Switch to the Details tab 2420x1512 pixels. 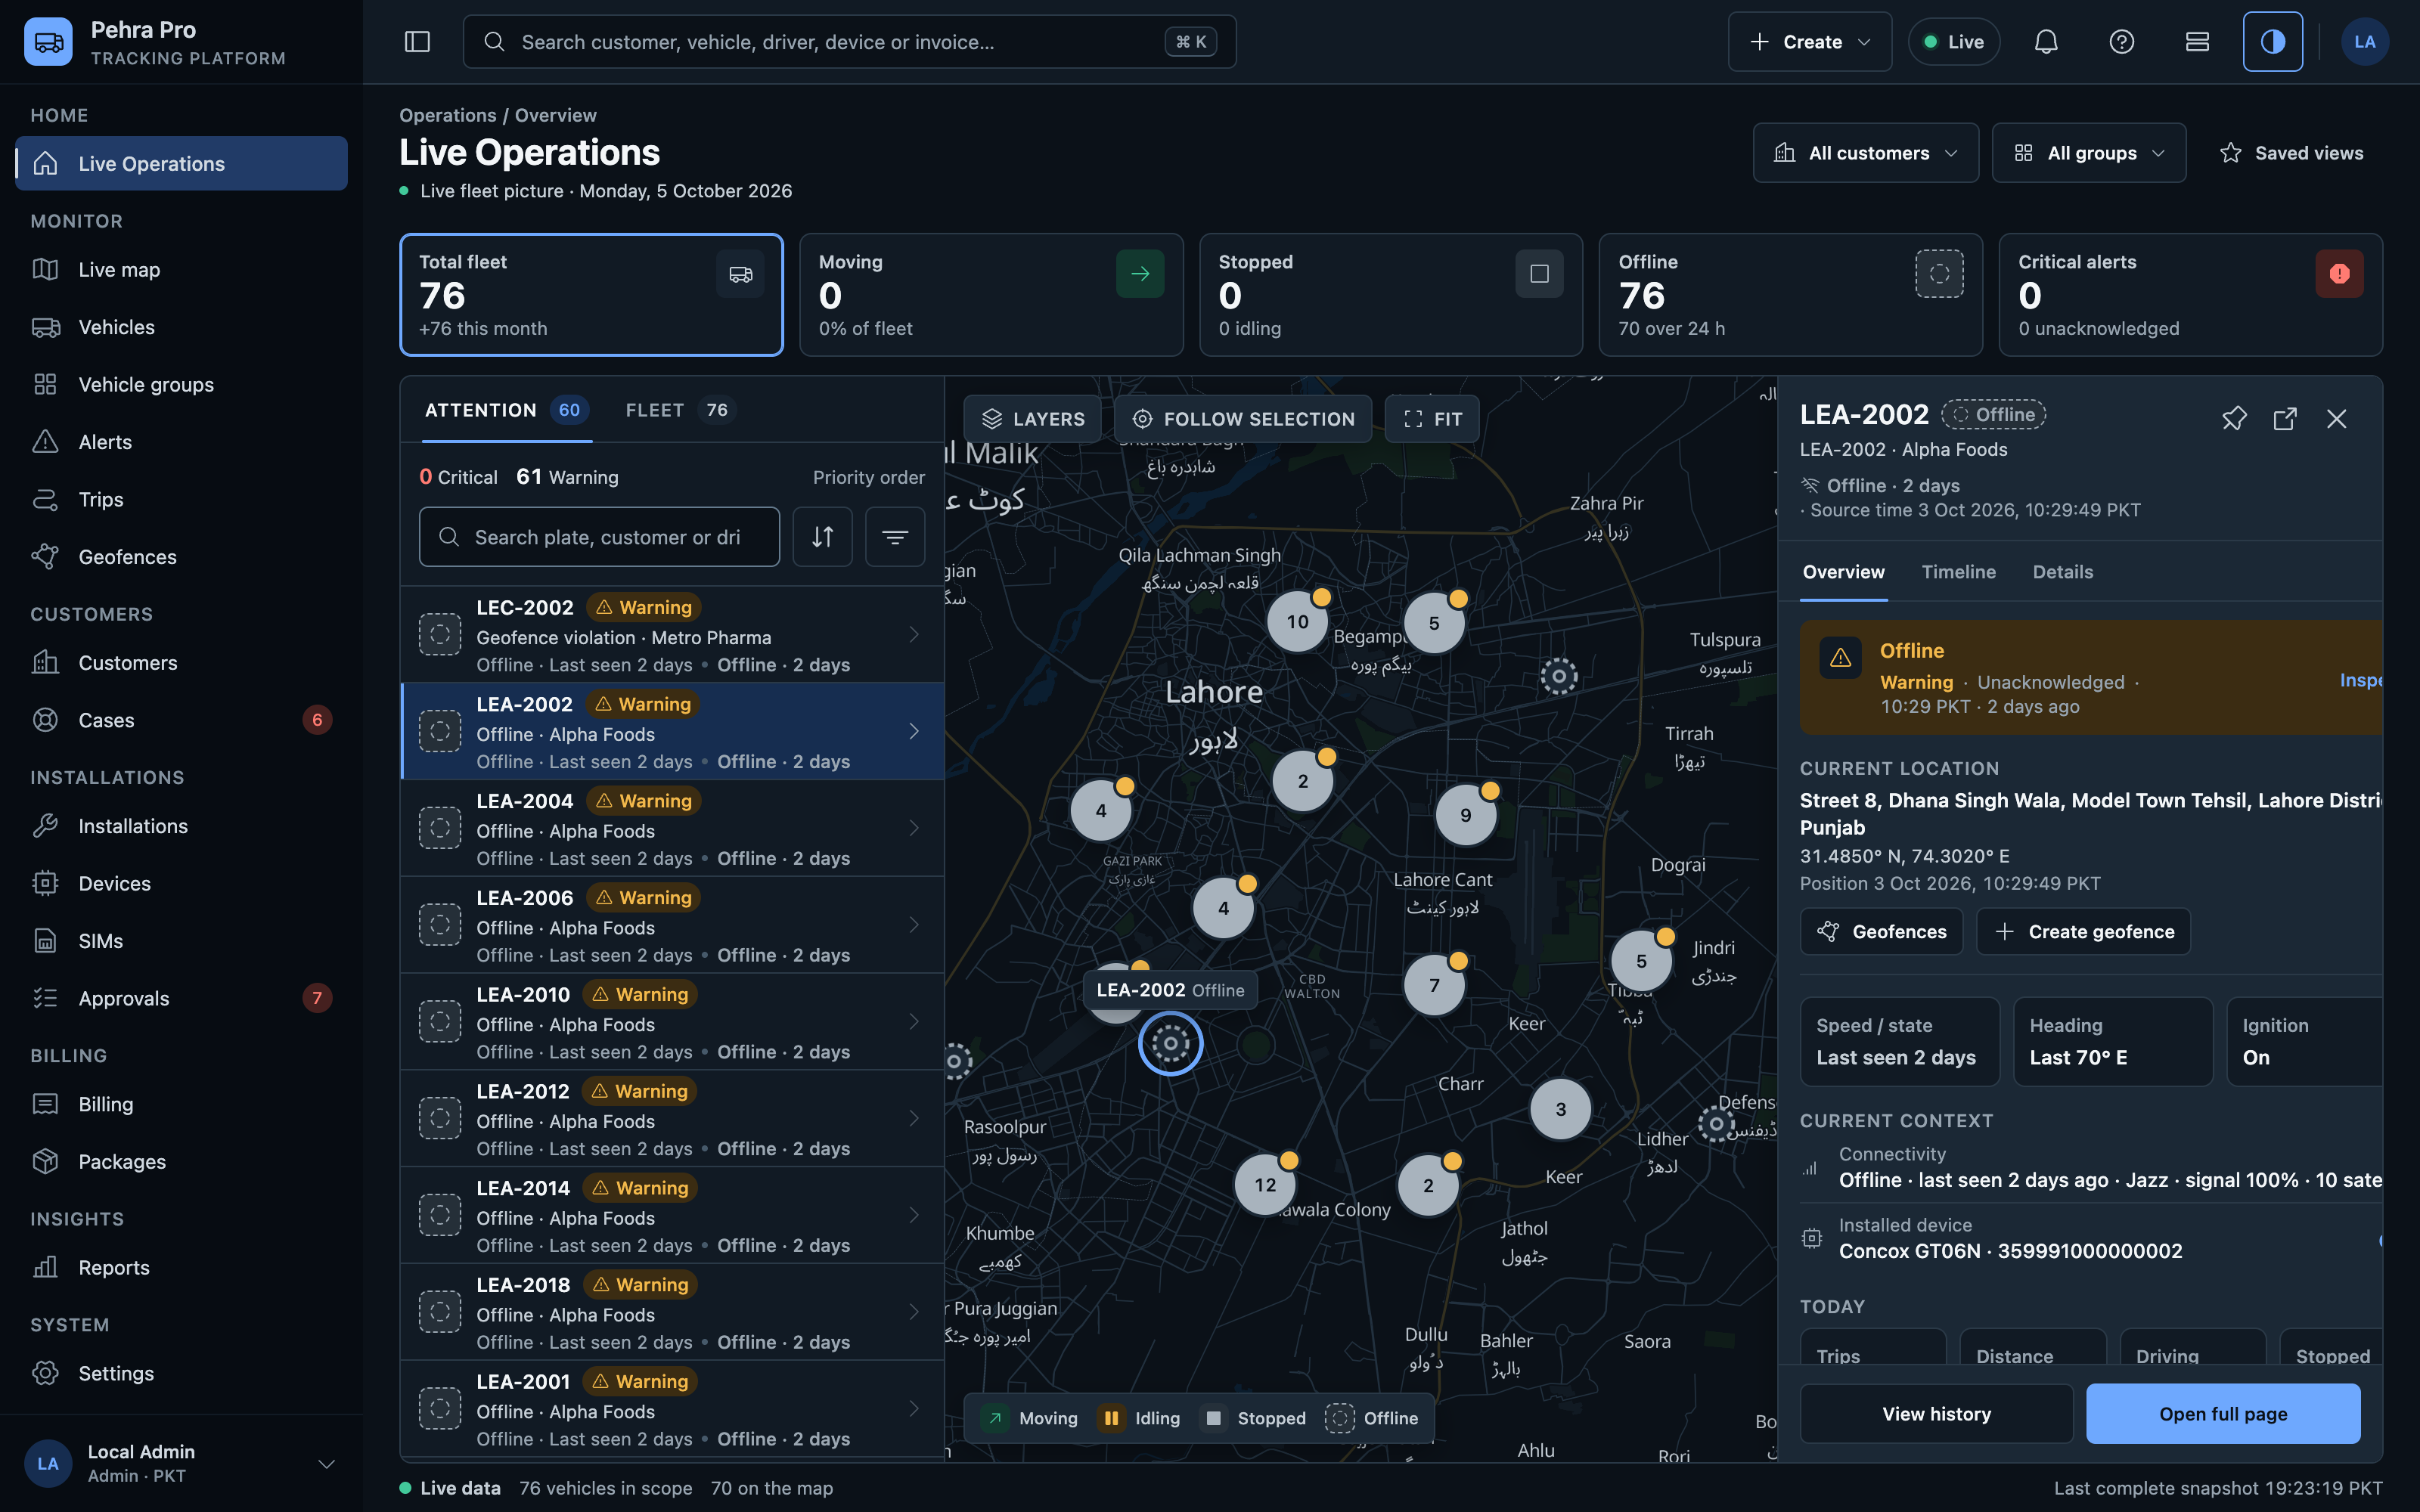tap(2062, 572)
